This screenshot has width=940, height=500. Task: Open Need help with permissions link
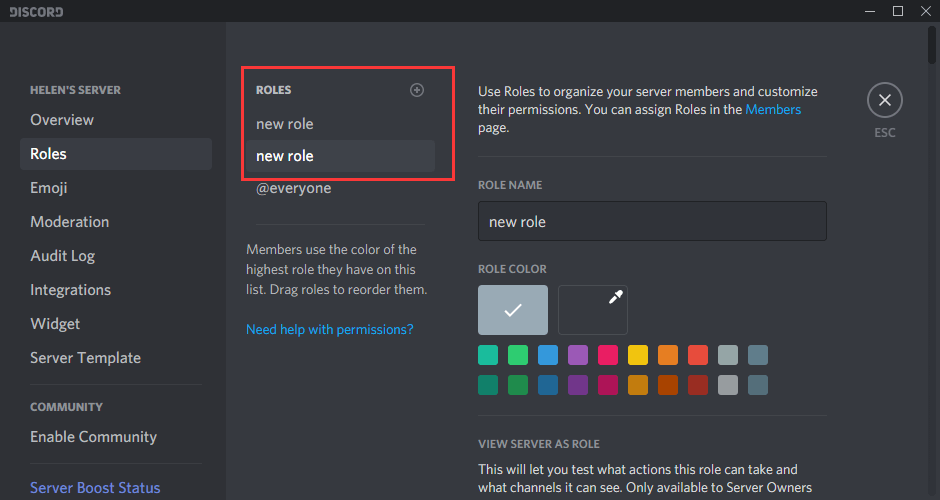point(330,329)
